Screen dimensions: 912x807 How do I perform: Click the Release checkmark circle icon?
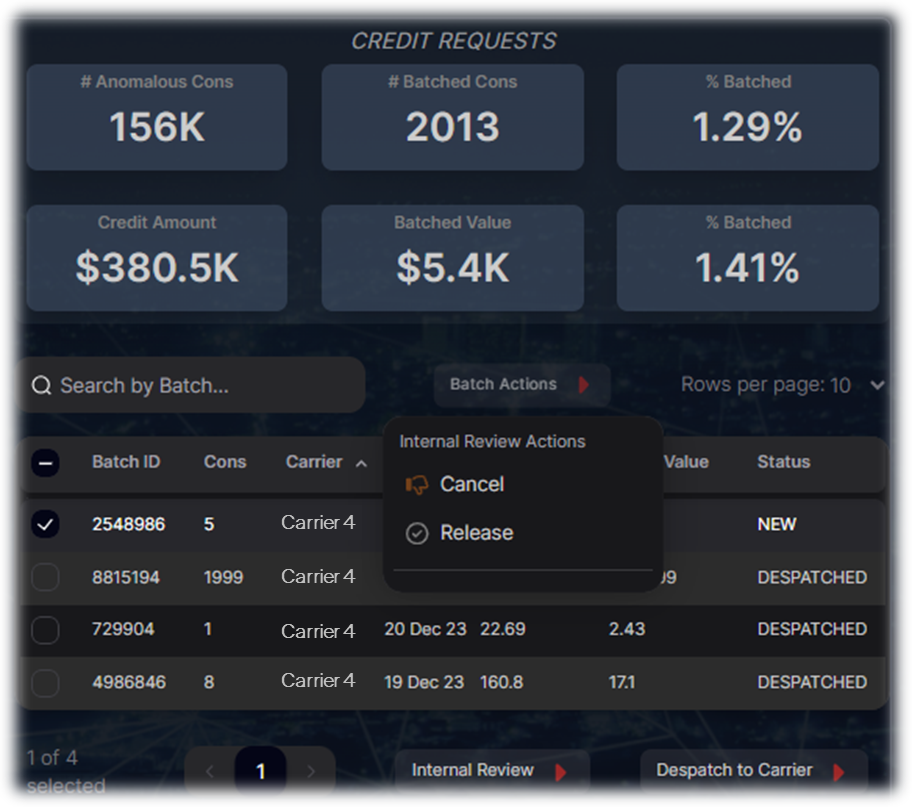coord(416,534)
